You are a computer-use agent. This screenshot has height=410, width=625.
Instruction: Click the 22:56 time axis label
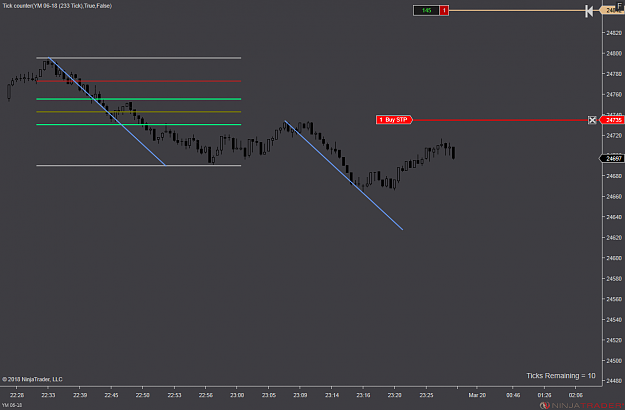[x=206, y=395]
